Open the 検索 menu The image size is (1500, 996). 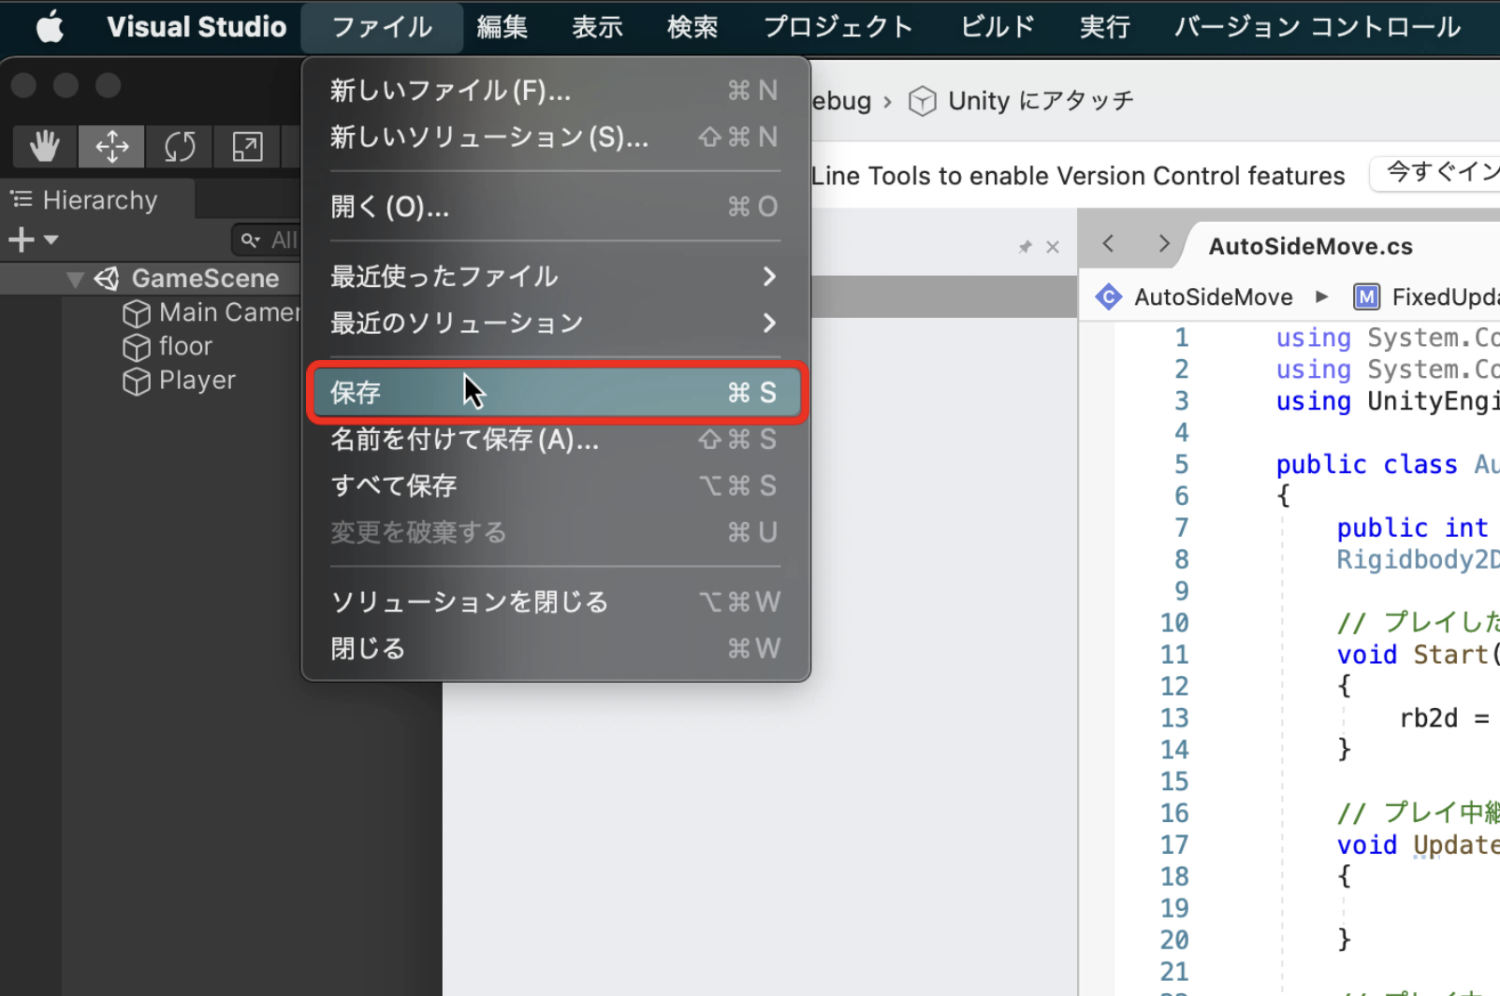(x=693, y=27)
